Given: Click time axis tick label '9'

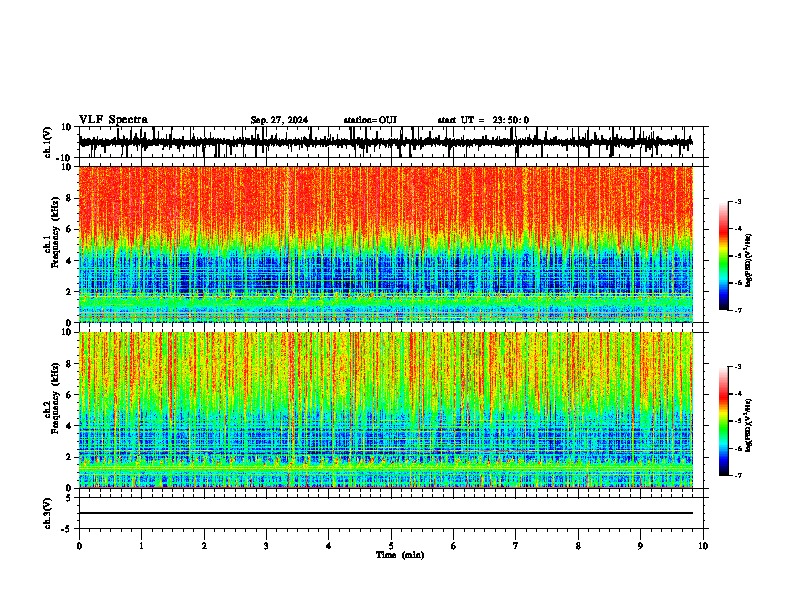Looking at the screenshot, I should 640,546.
